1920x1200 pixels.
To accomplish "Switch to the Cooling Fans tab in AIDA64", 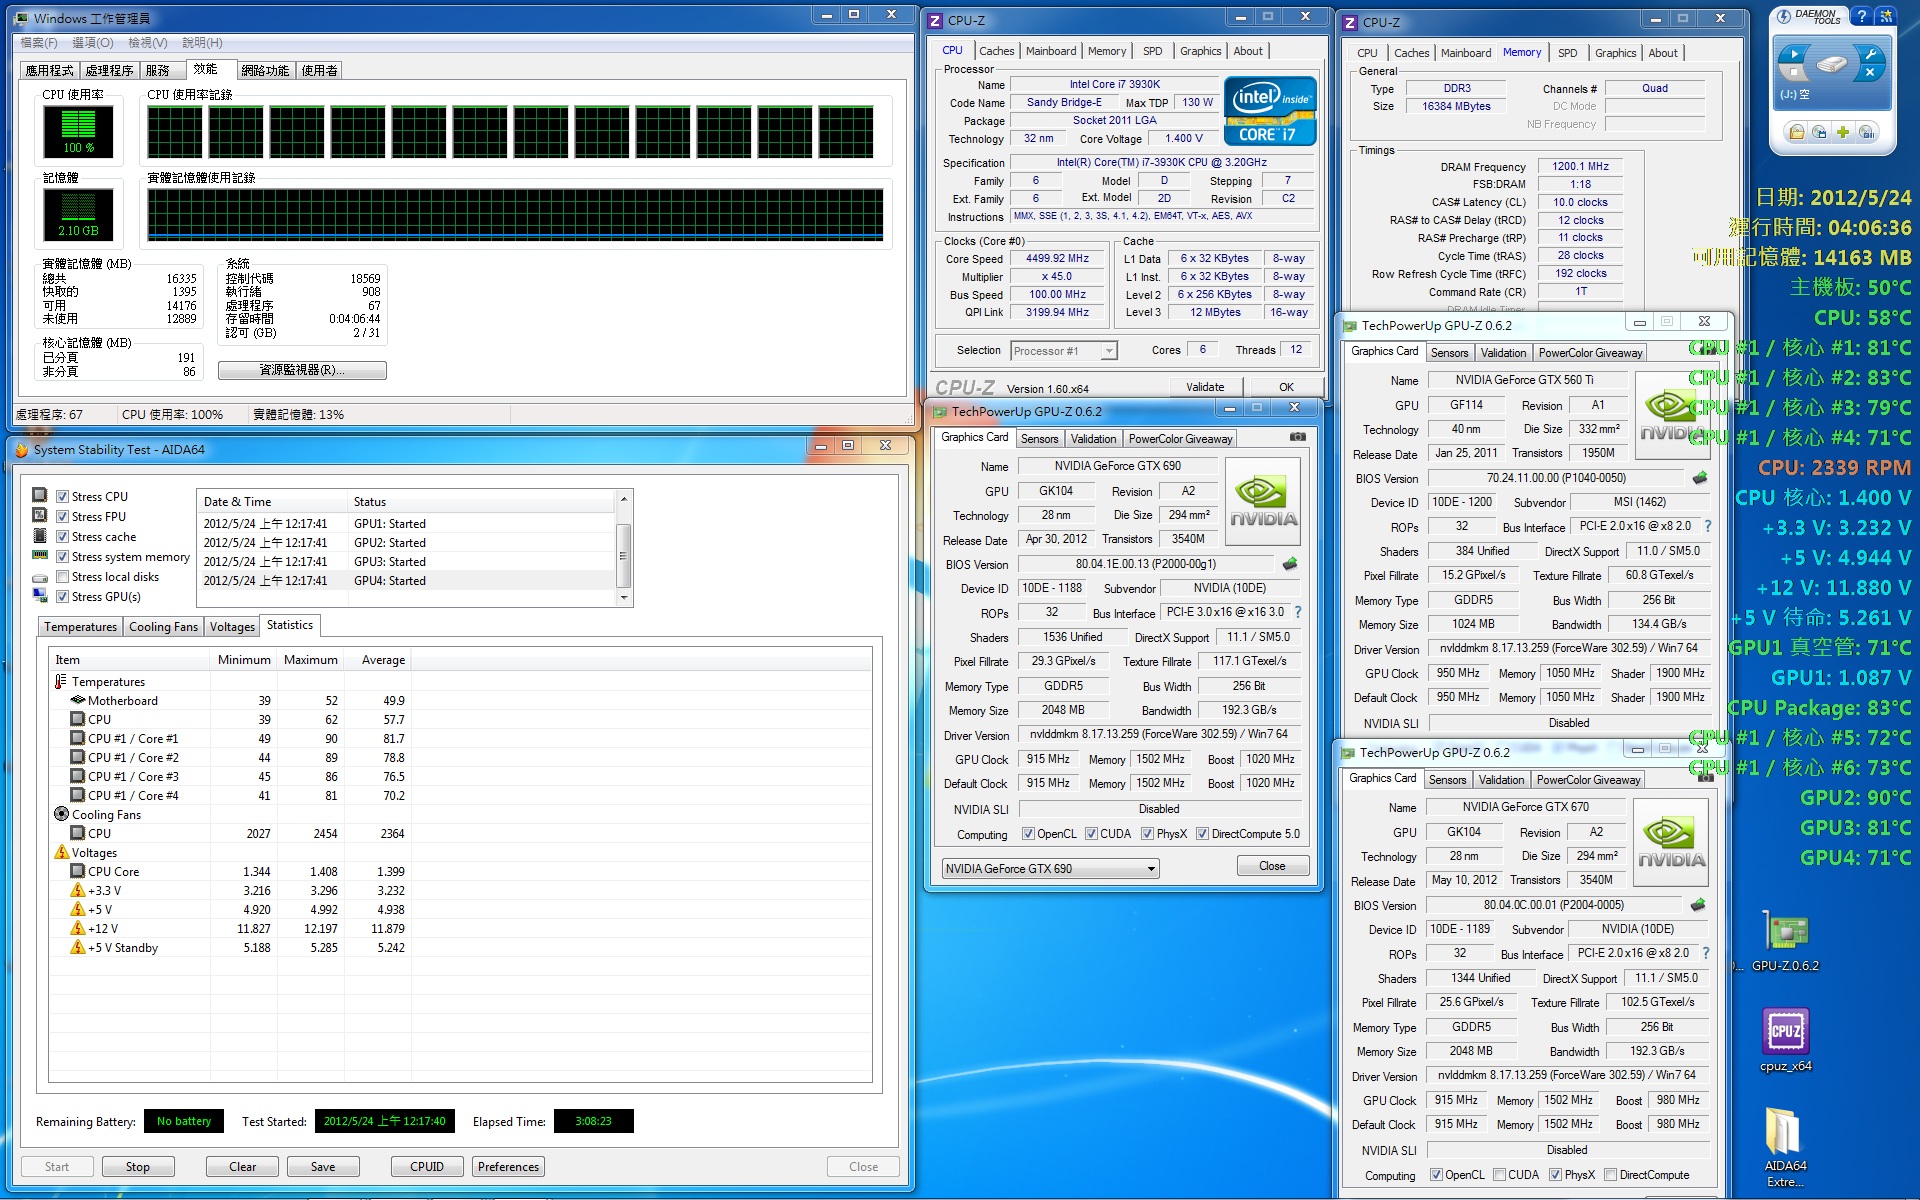I will (x=163, y=627).
